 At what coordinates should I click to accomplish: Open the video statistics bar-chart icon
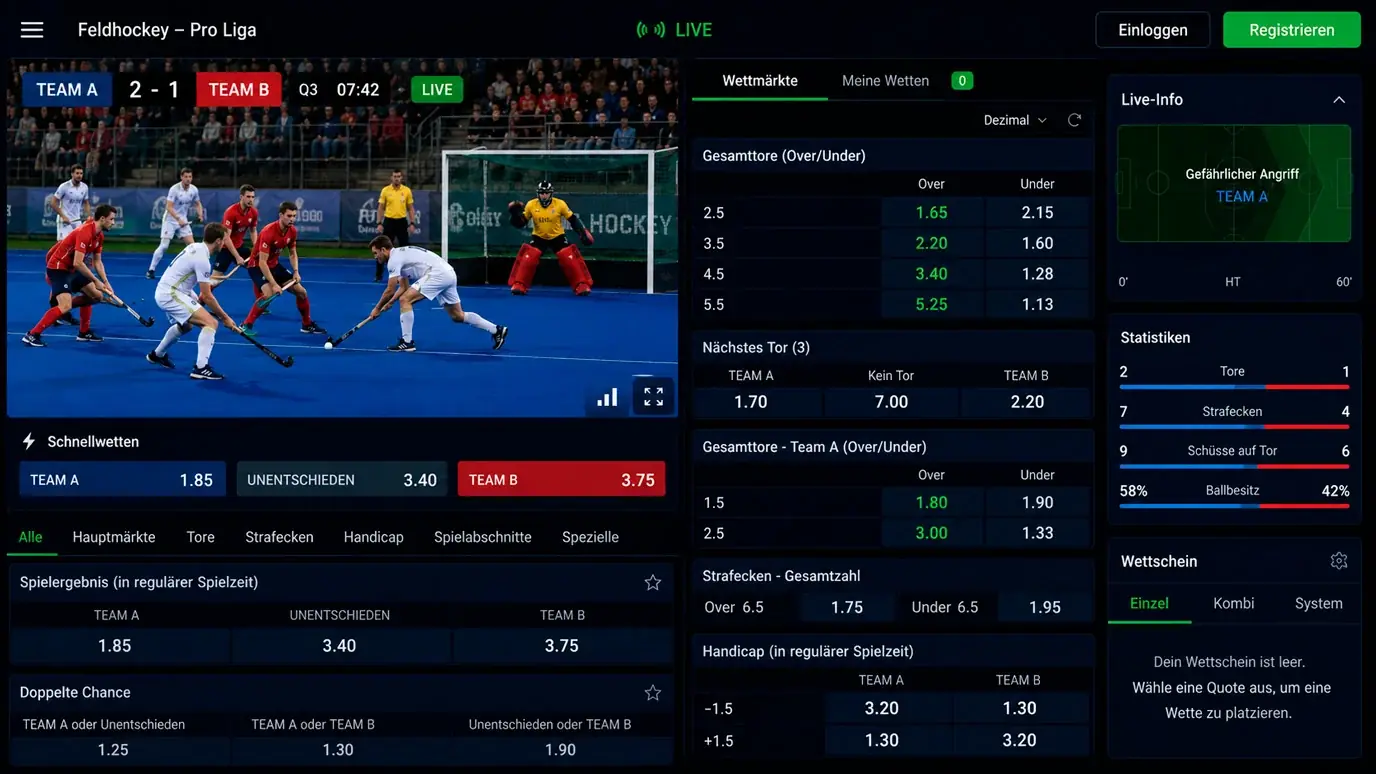pyautogui.click(x=607, y=397)
